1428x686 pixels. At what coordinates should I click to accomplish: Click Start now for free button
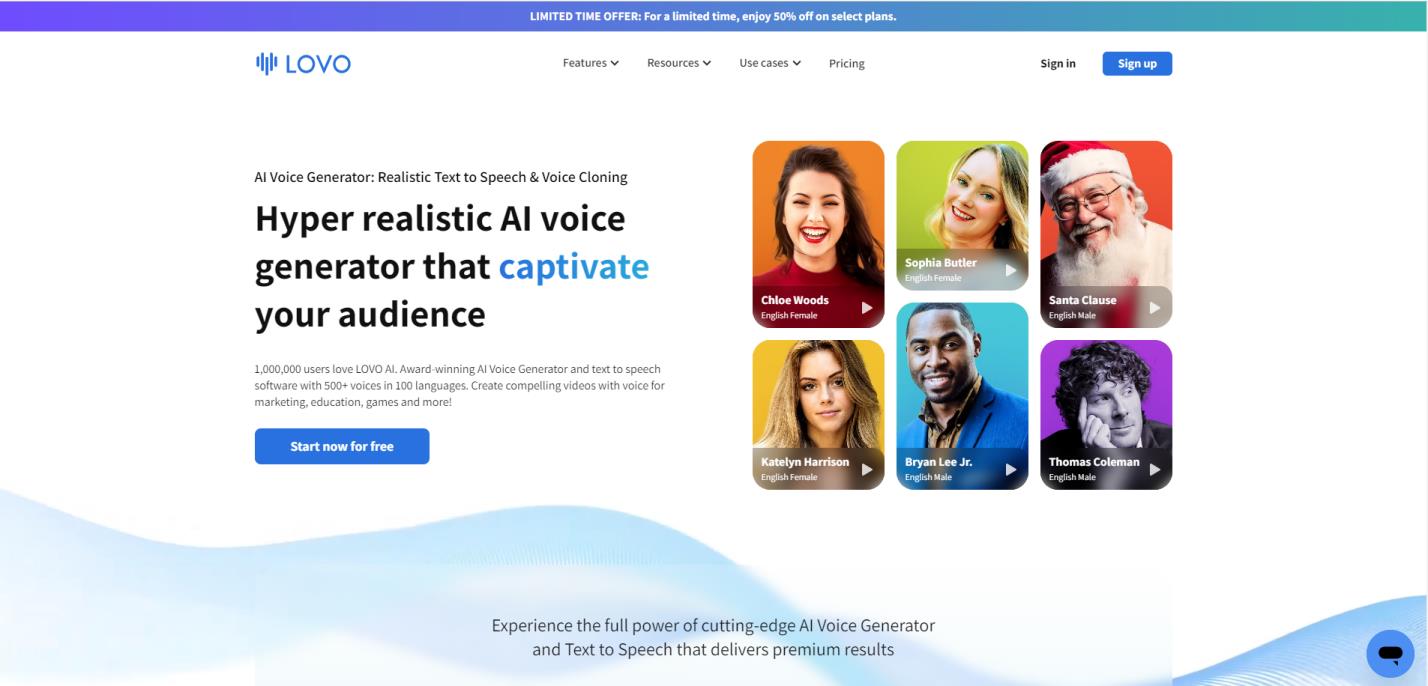coord(342,446)
